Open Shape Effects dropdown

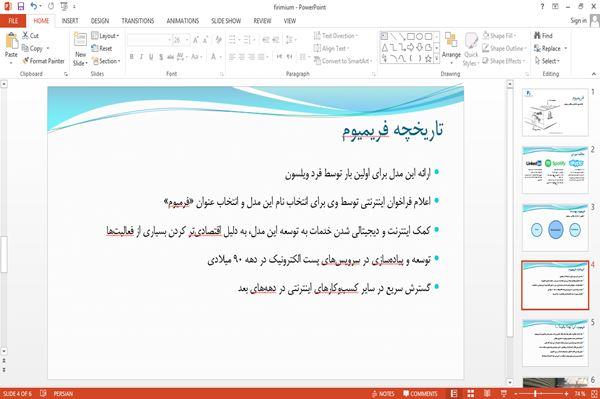click(504, 61)
